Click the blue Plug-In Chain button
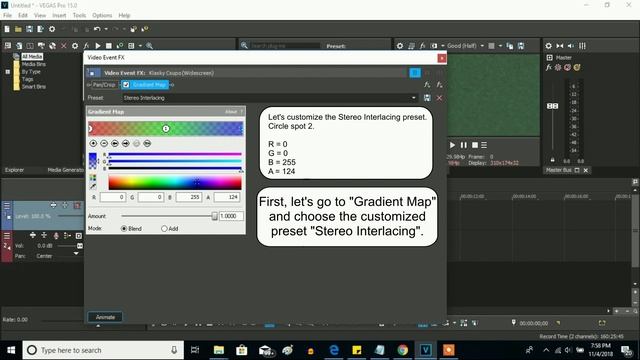 tap(415, 73)
